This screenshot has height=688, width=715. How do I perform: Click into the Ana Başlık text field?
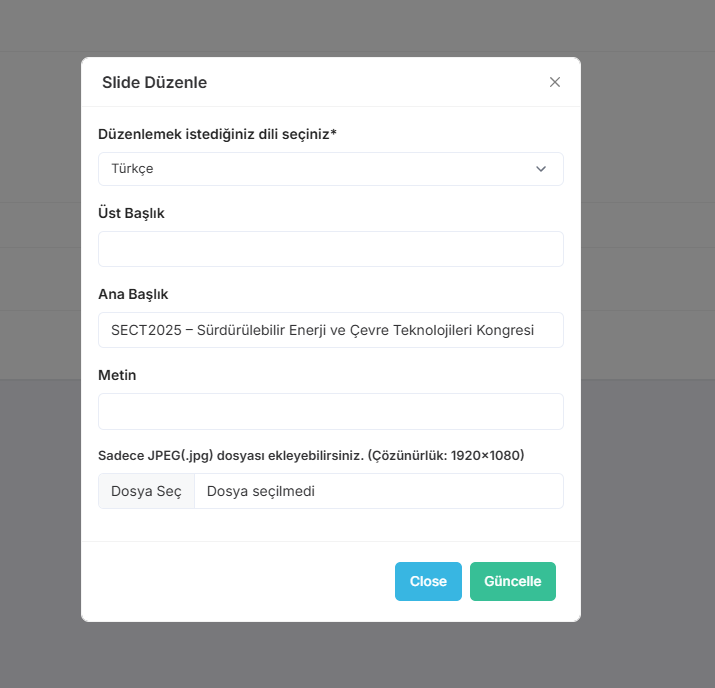click(x=330, y=330)
